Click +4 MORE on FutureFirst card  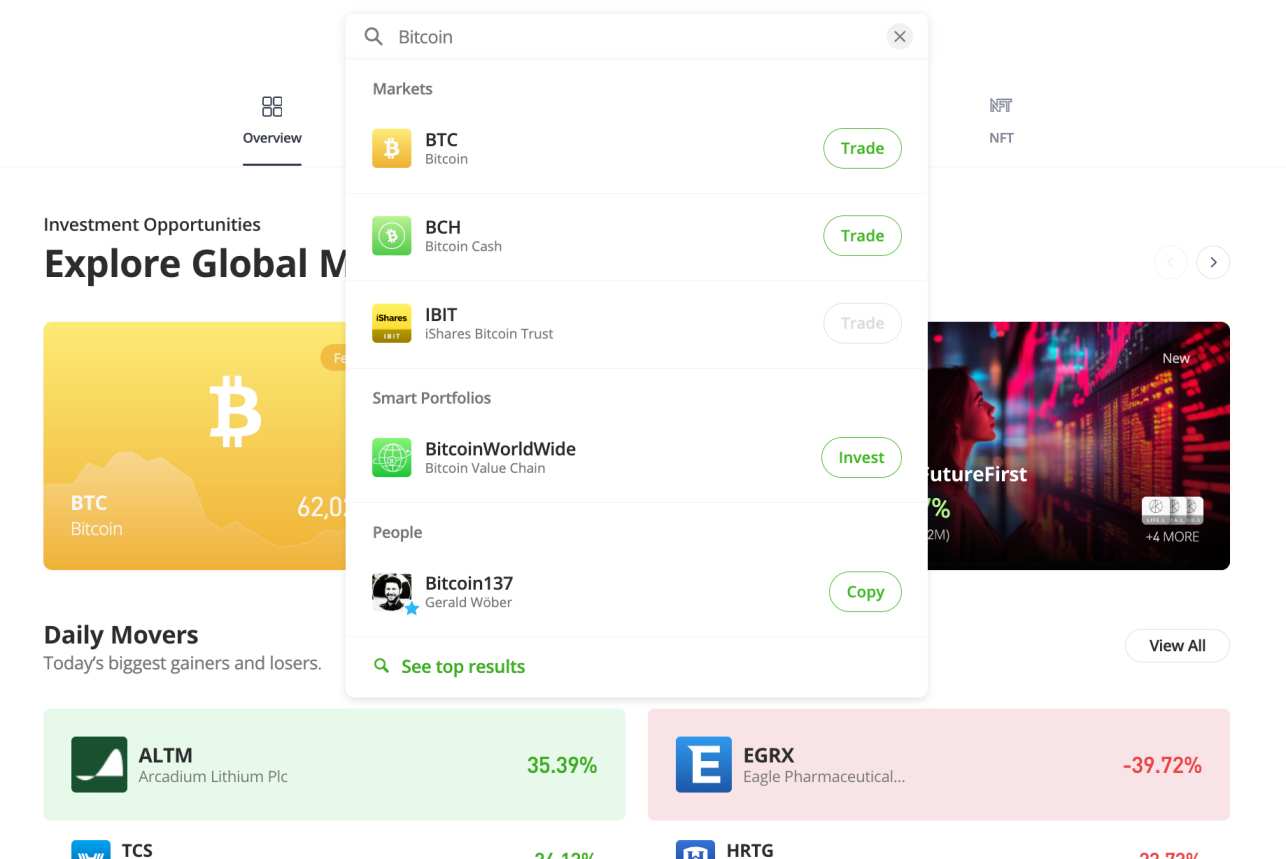pos(1172,537)
